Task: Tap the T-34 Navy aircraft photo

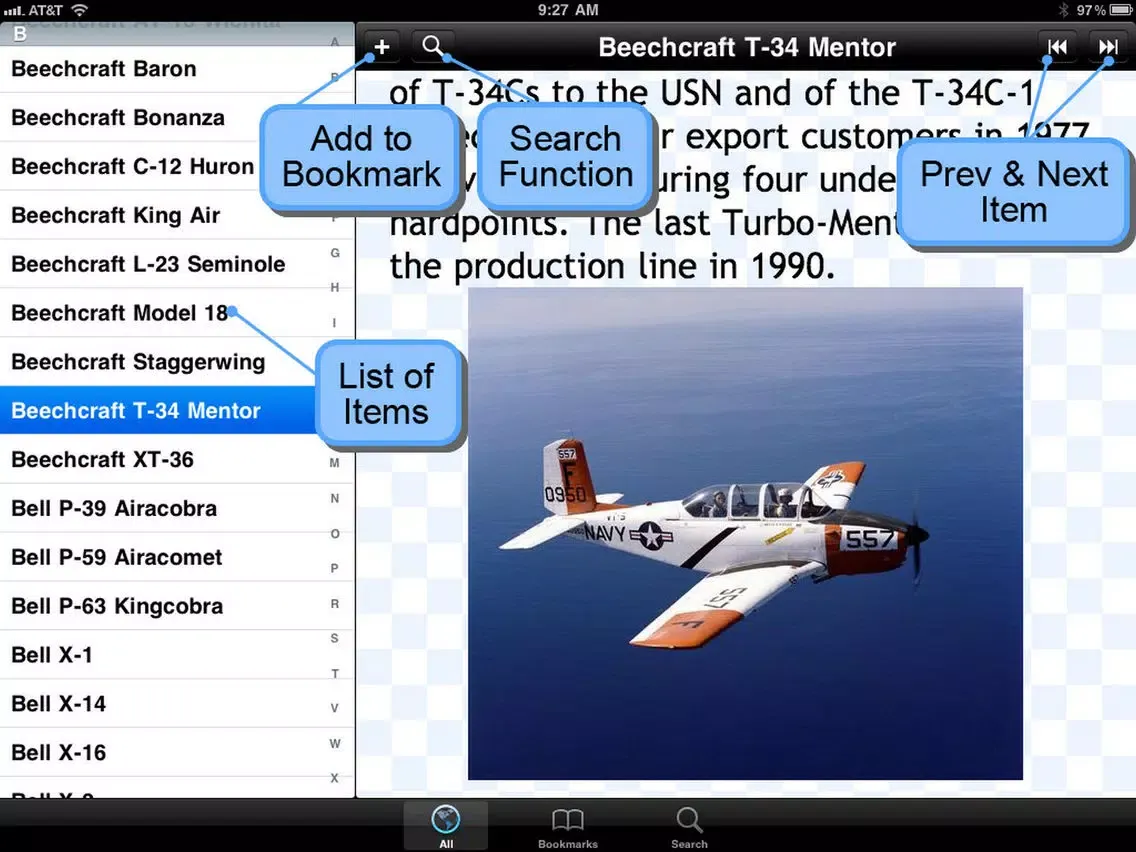Action: [746, 534]
